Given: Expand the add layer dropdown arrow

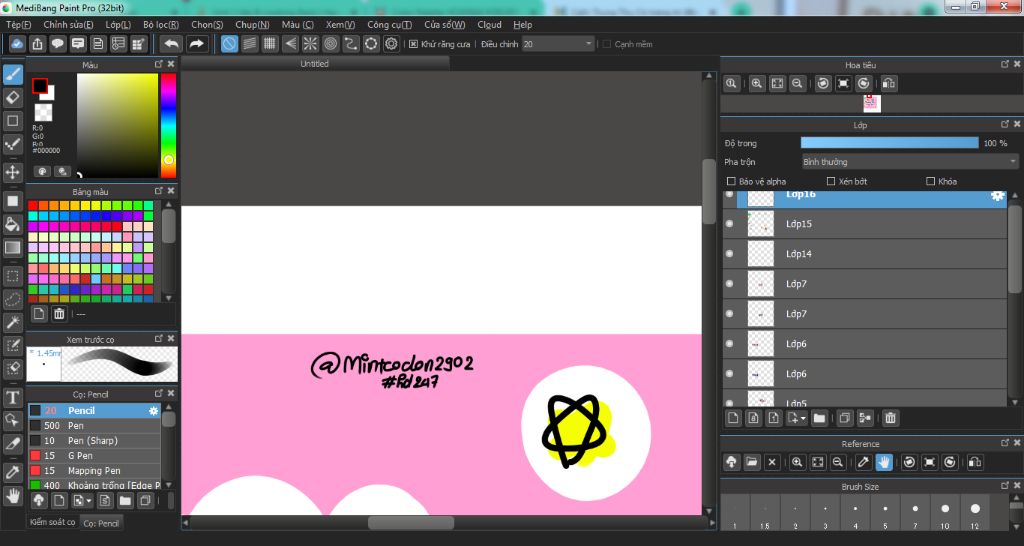Looking at the screenshot, I should tap(804, 418).
